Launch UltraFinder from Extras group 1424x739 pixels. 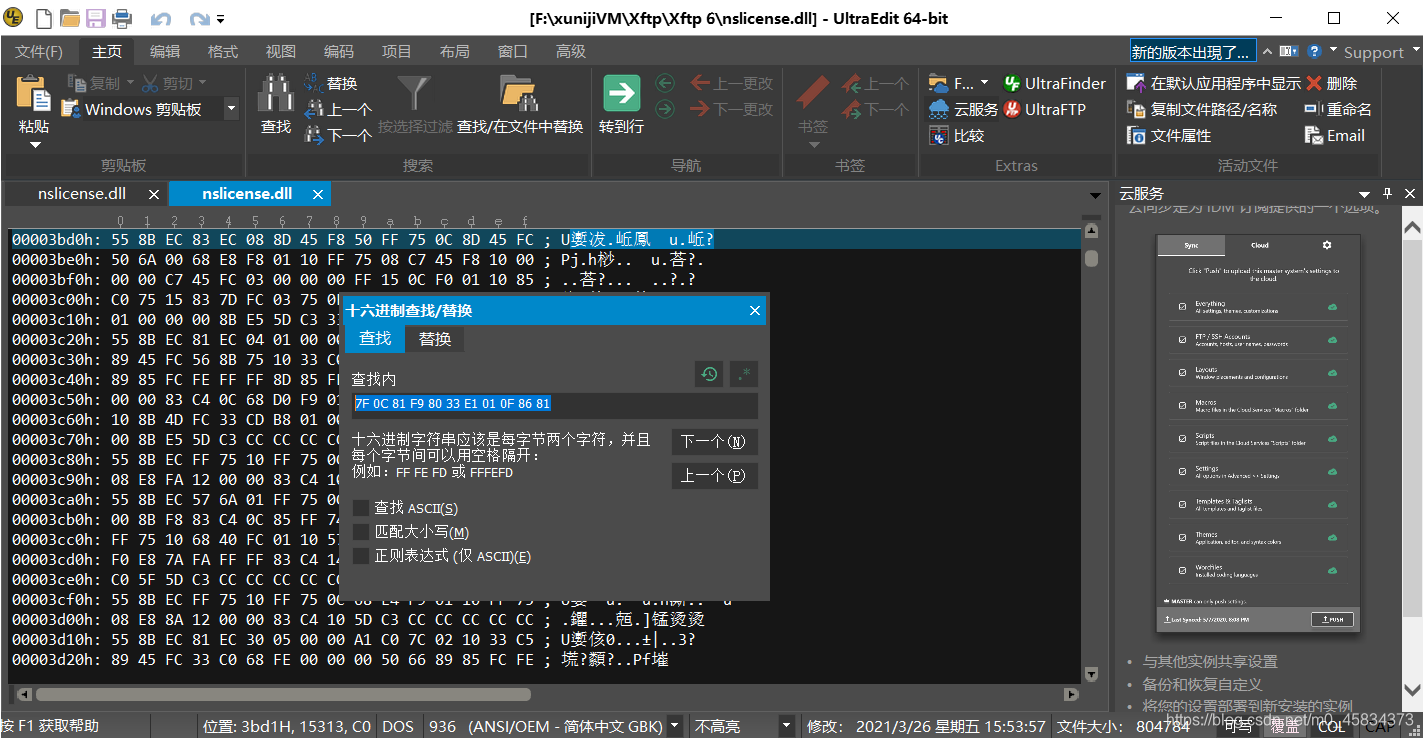pyautogui.click(x=1054, y=83)
